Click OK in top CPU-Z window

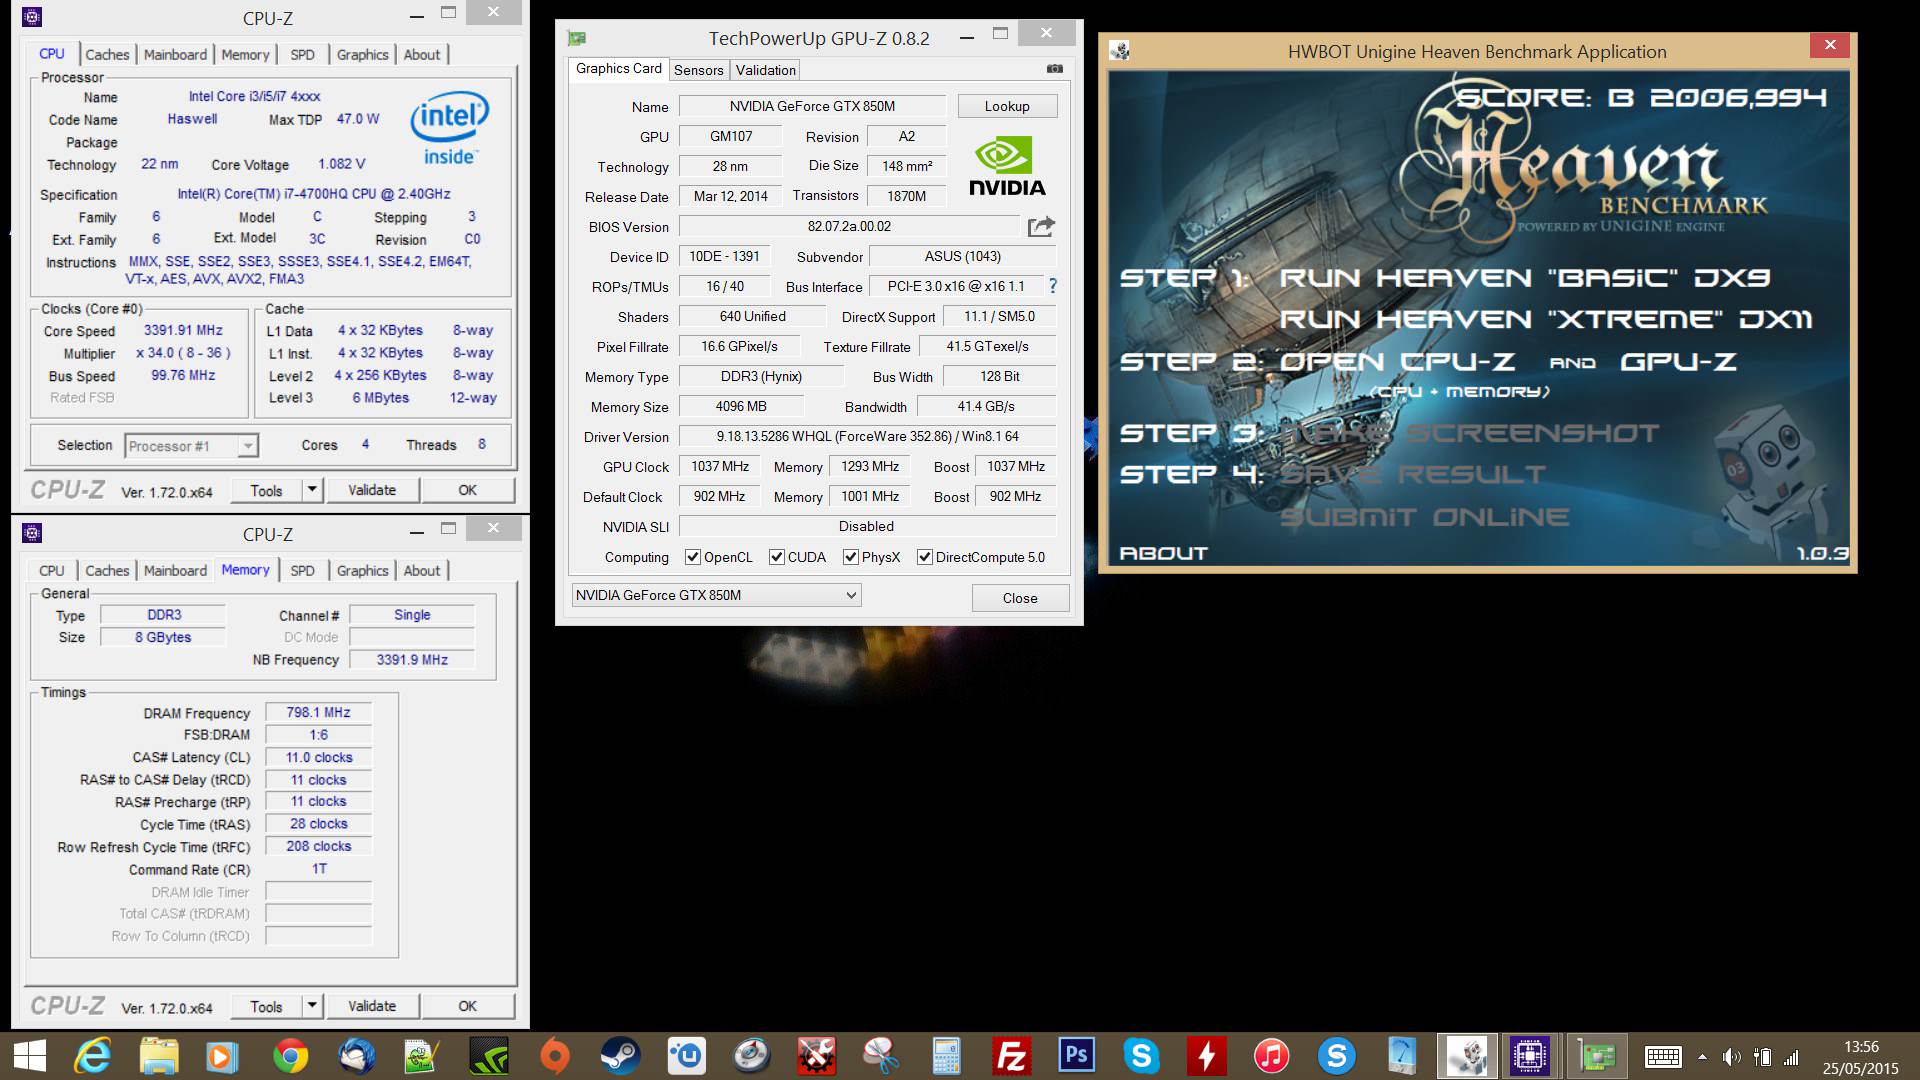coord(467,490)
